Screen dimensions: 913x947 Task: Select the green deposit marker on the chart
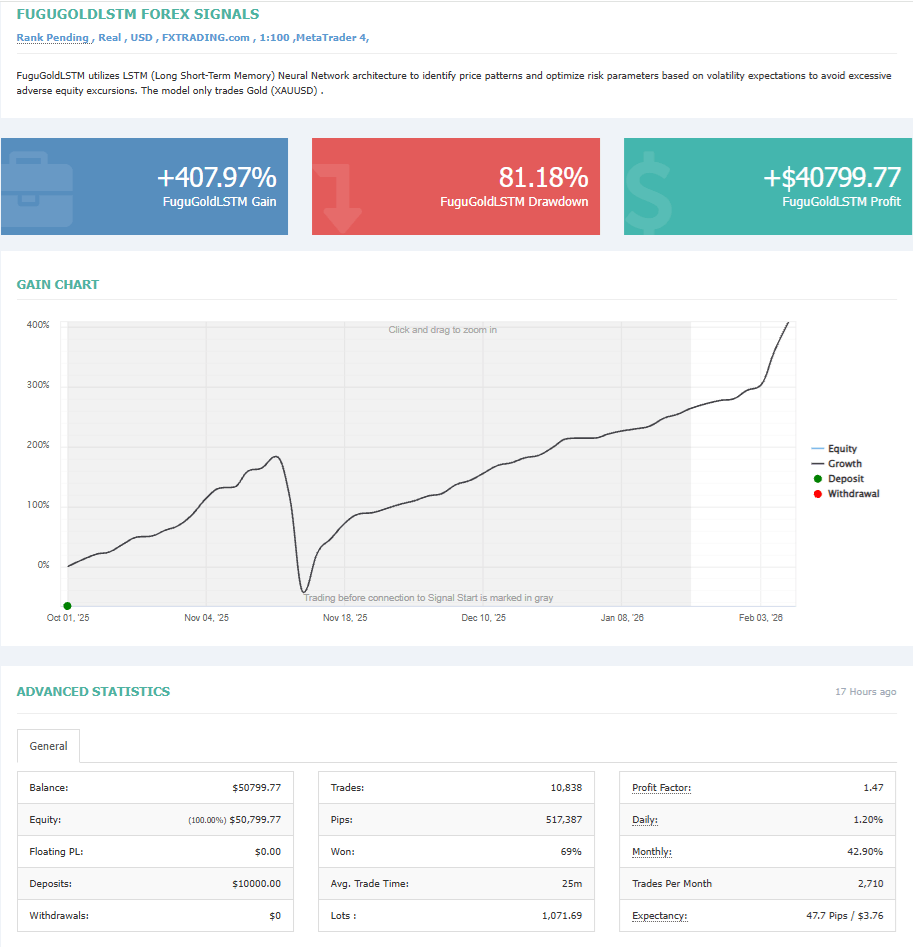click(67, 605)
